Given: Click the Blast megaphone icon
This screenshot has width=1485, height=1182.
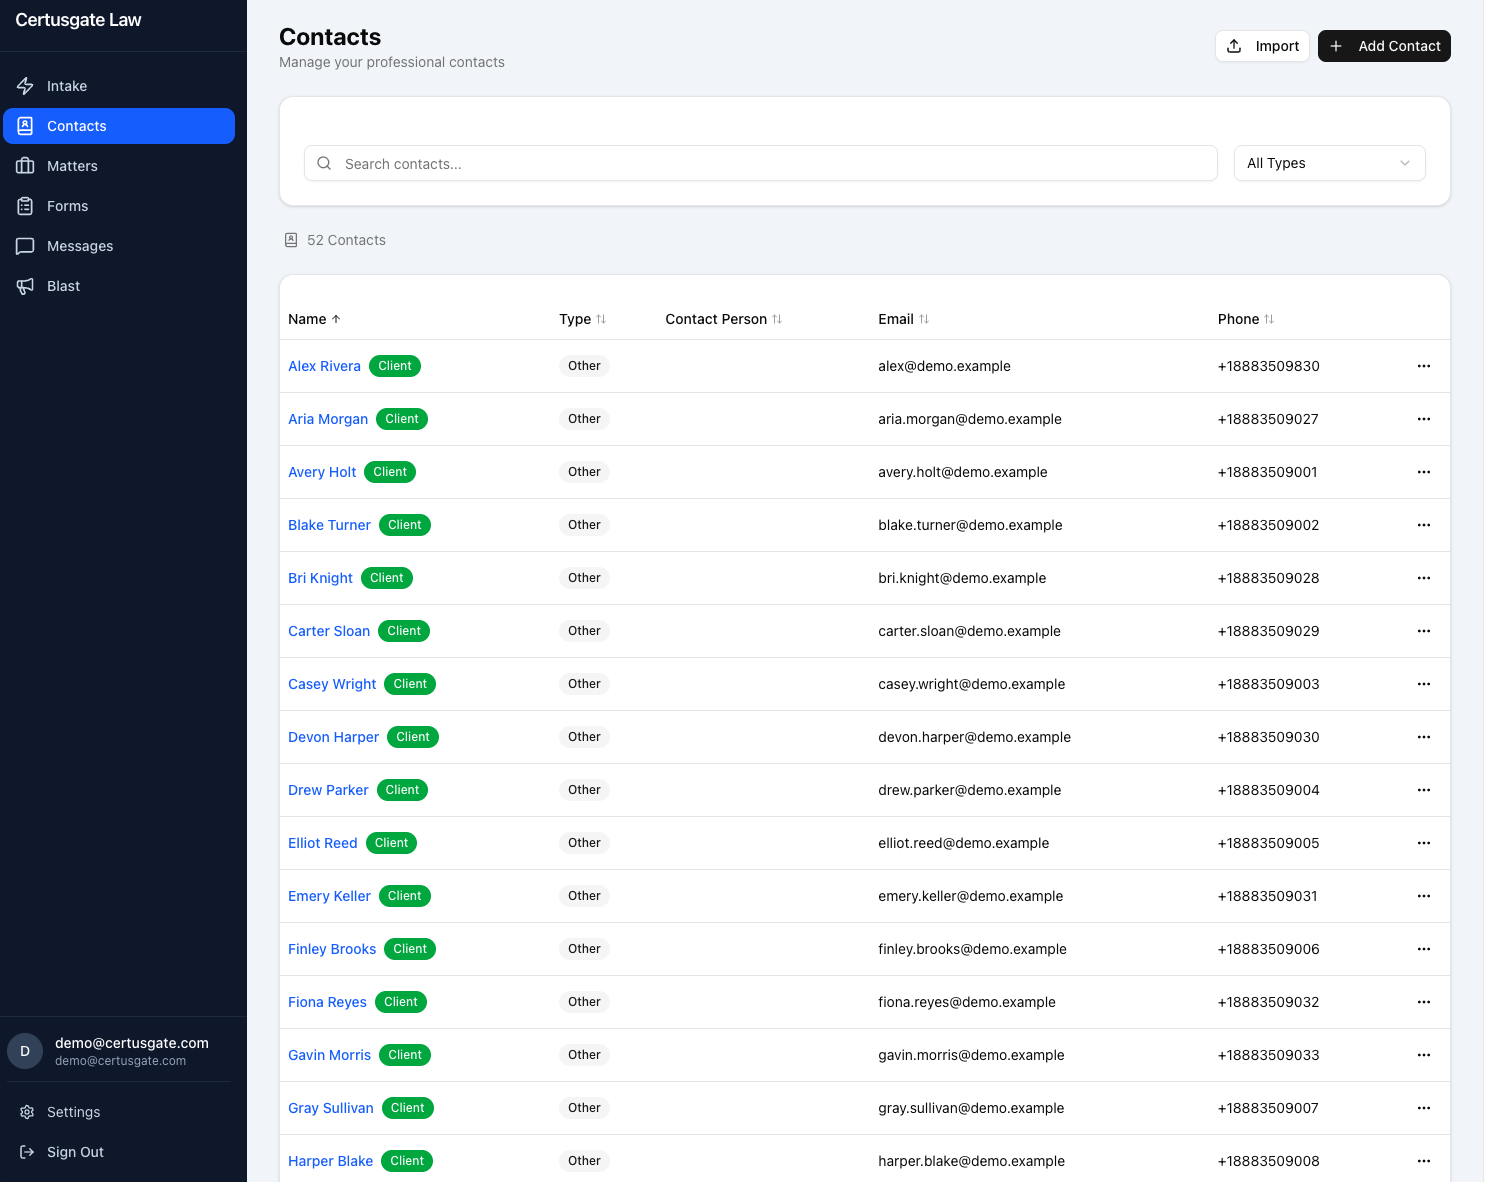Looking at the screenshot, I should 26,286.
